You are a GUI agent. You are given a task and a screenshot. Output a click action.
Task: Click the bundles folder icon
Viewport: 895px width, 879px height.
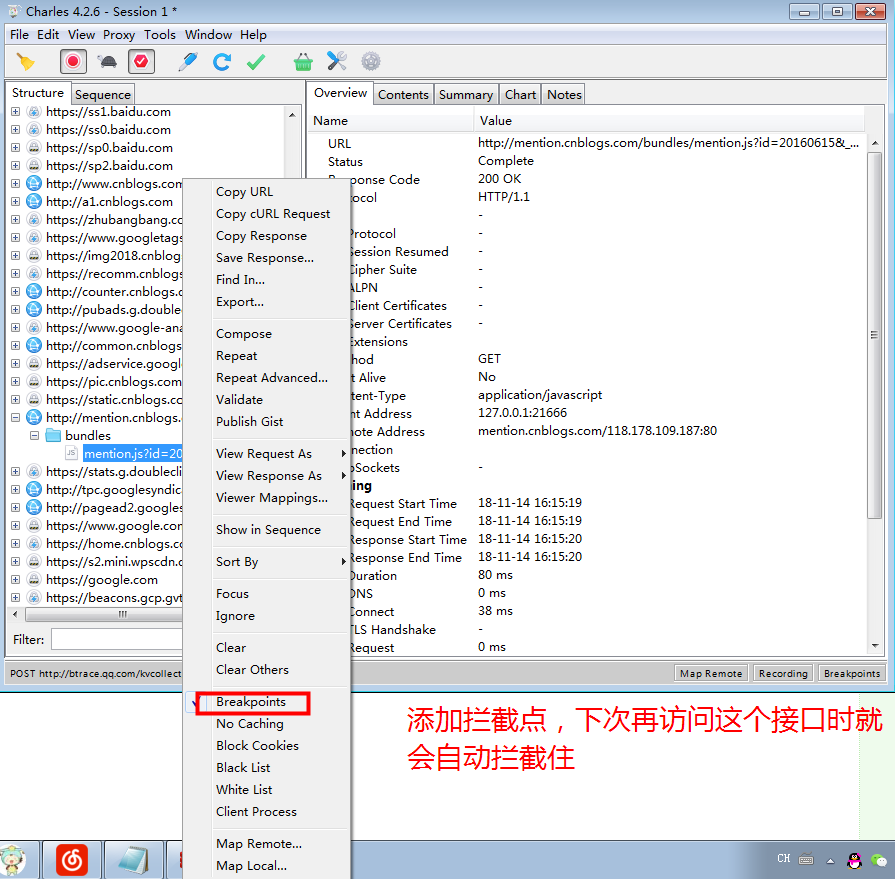tap(53, 436)
